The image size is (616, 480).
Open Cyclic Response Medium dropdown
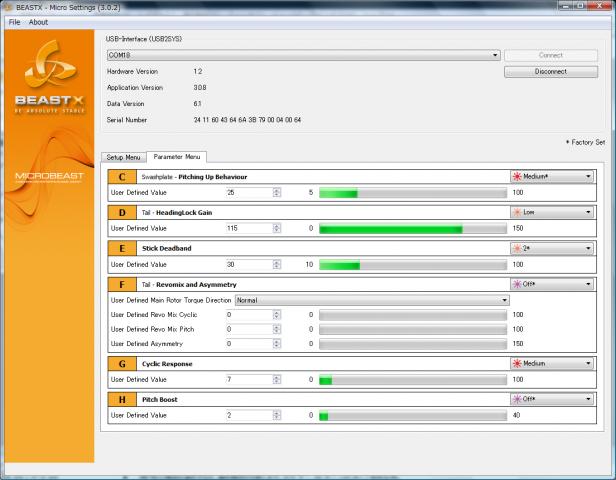(552, 363)
